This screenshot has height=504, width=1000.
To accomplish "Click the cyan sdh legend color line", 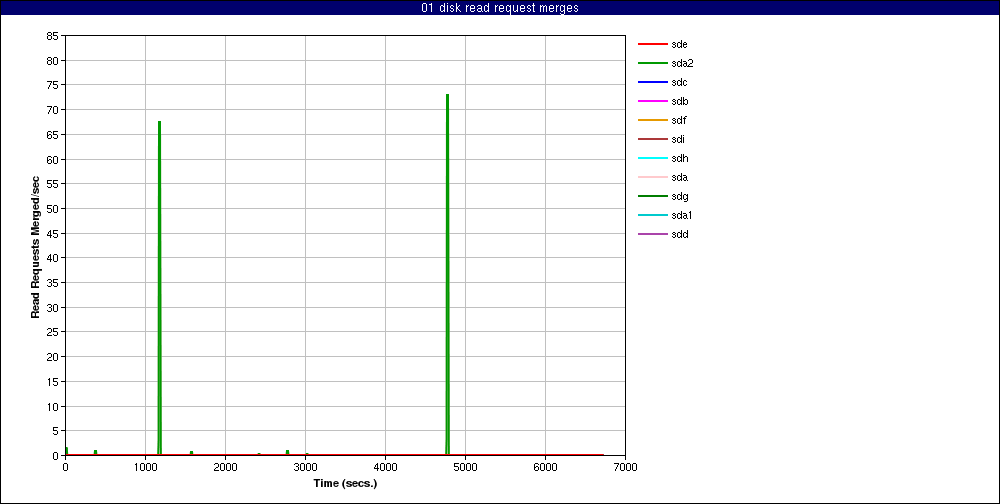I will click(653, 158).
